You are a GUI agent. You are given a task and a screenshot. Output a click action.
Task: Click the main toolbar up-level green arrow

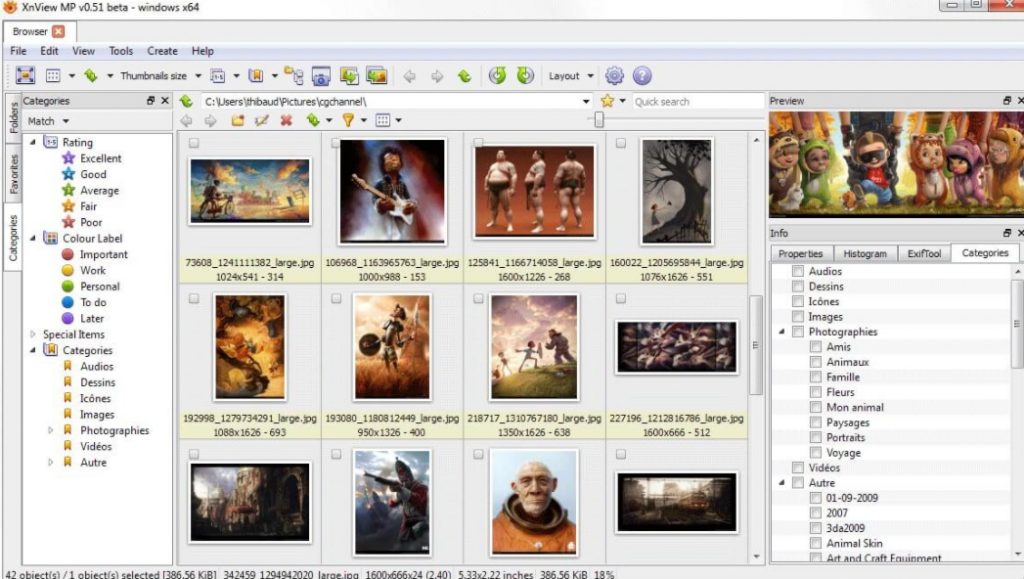[464, 76]
